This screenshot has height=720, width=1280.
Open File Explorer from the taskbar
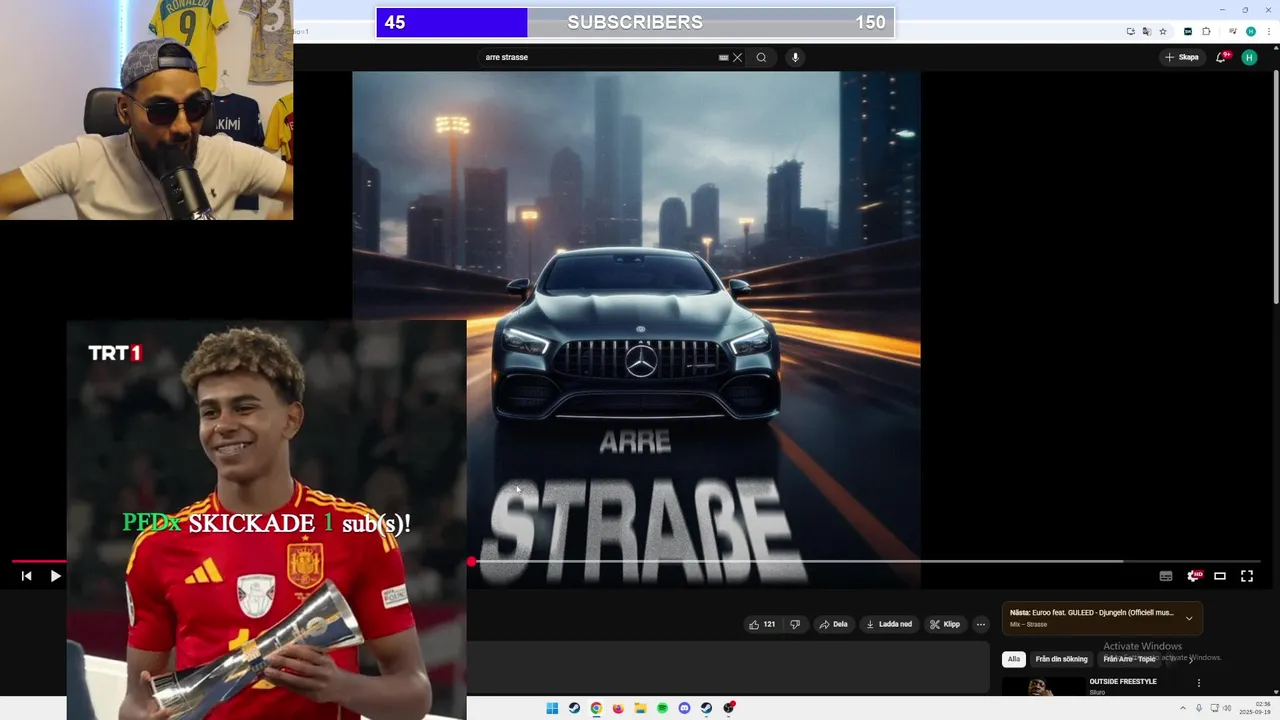640,708
